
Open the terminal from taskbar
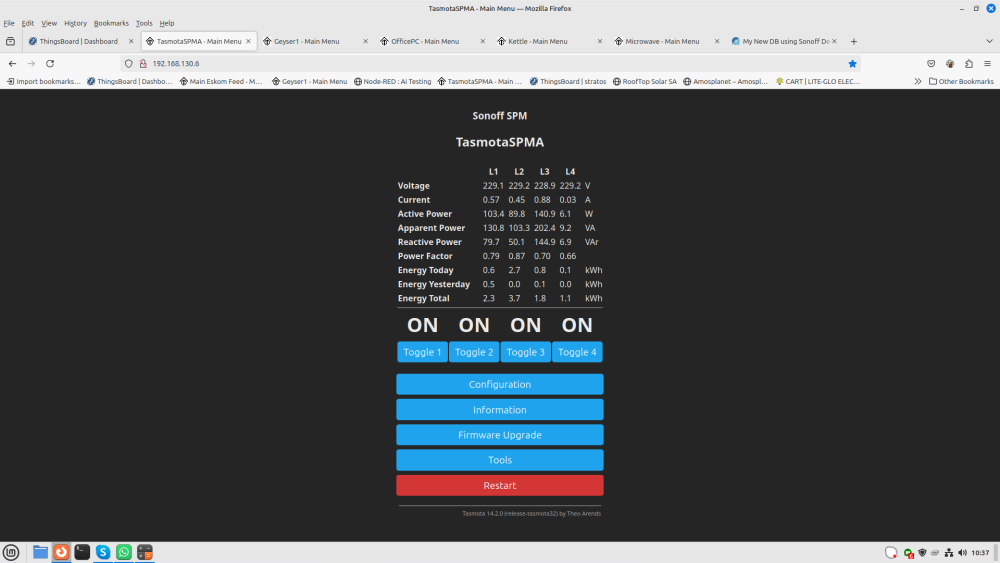(x=82, y=552)
